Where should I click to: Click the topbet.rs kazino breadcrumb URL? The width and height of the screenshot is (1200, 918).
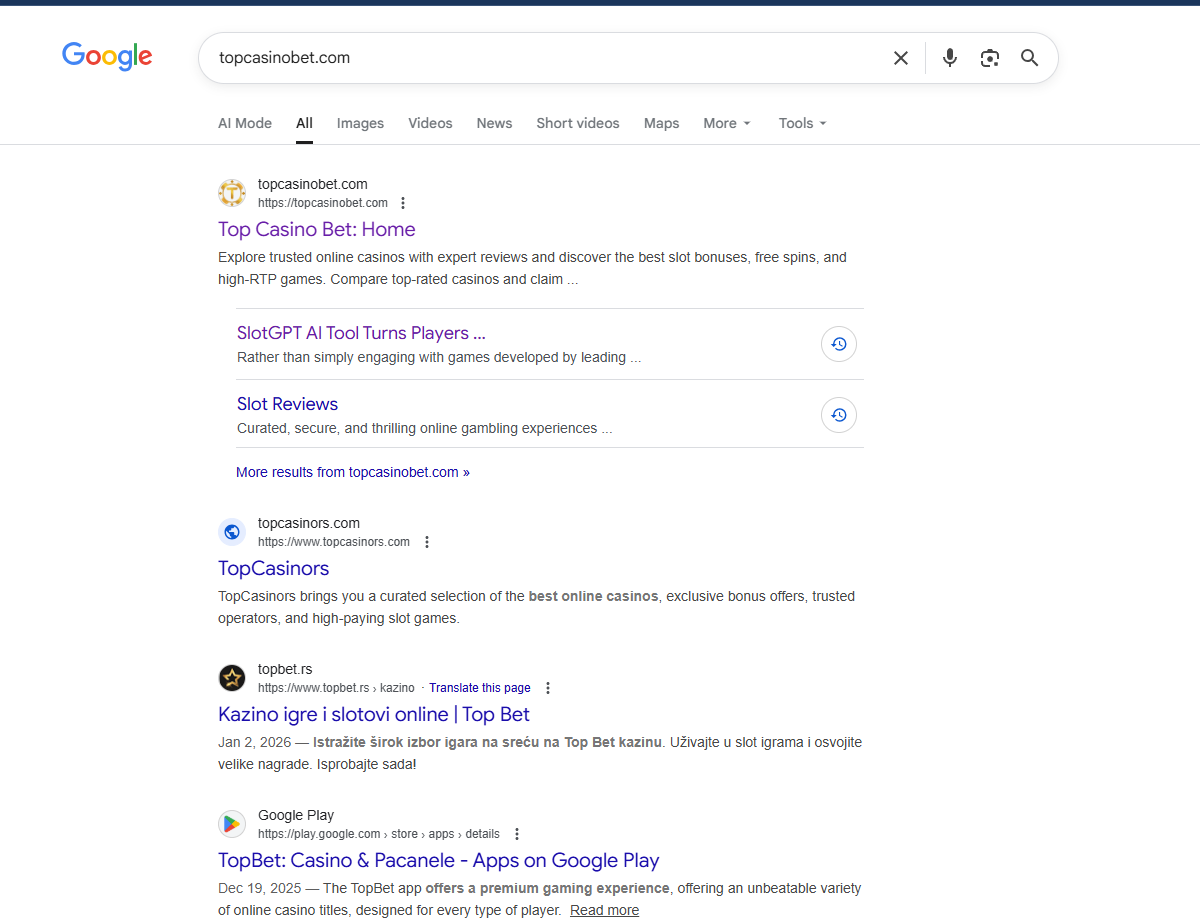(336, 688)
